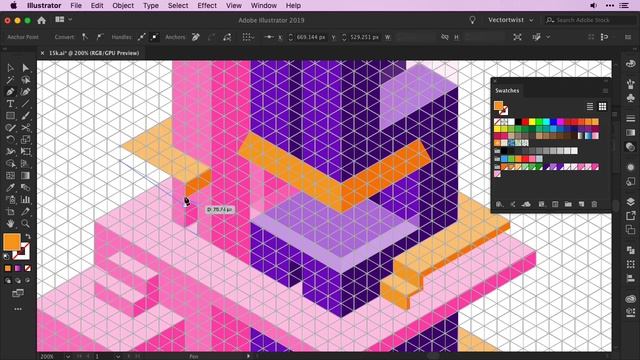
Task: Open the Help menu
Action: click(x=293, y=6)
